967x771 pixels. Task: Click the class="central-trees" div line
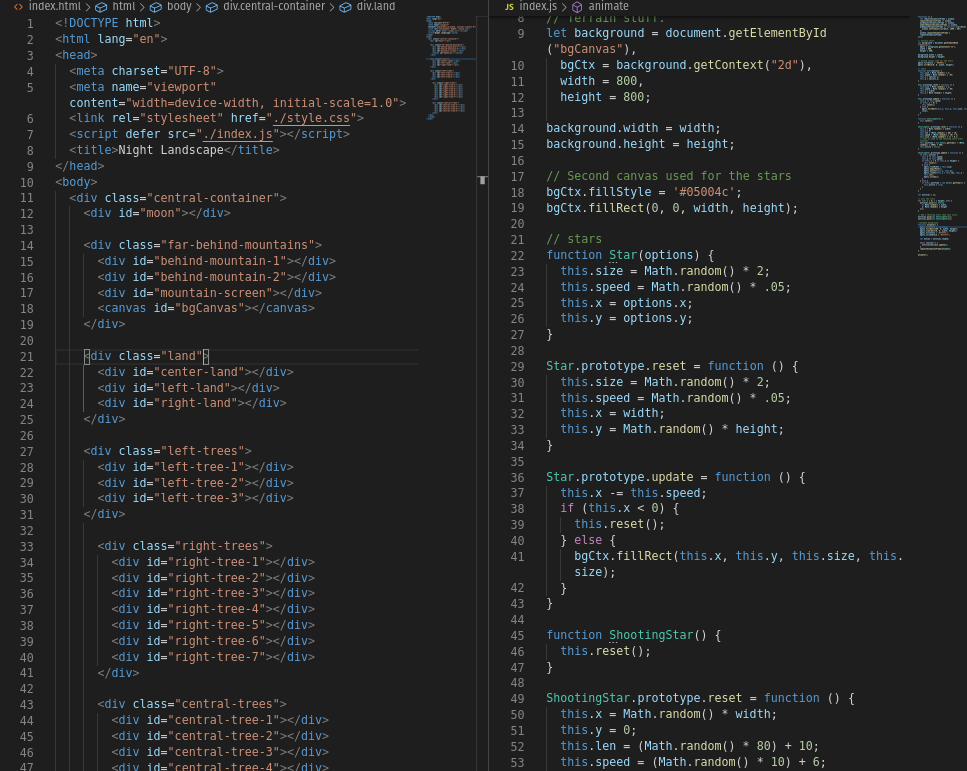click(x=192, y=704)
